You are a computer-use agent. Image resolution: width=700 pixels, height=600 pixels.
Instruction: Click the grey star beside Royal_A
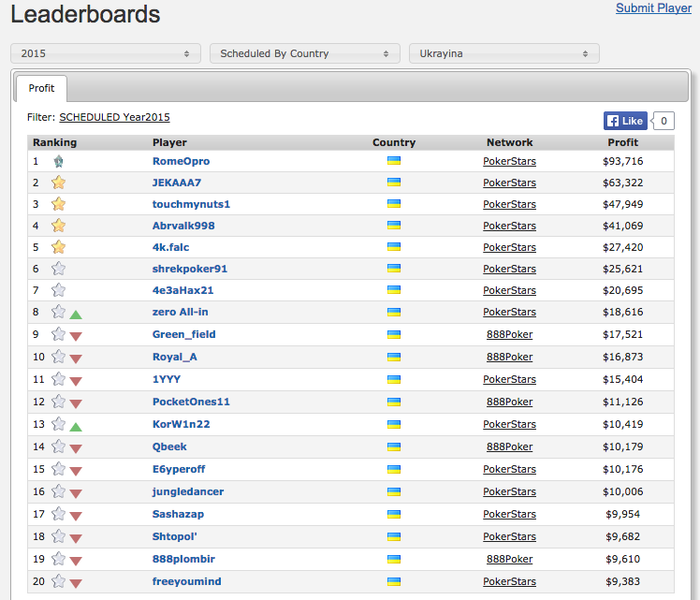coord(58,356)
